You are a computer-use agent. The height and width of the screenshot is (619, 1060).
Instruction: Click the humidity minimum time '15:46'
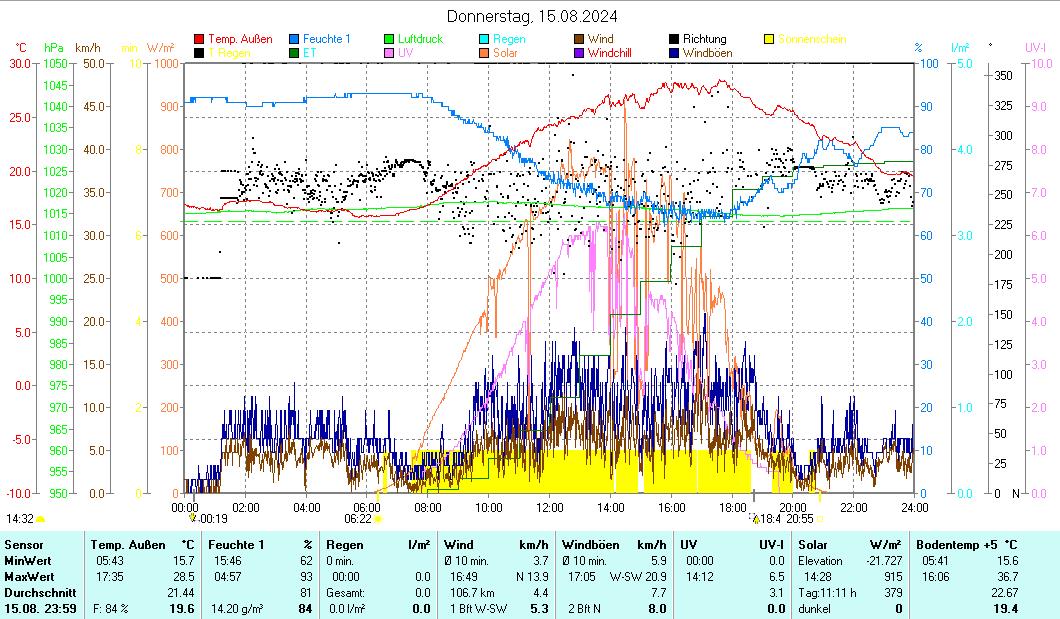[x=228, y=561]
